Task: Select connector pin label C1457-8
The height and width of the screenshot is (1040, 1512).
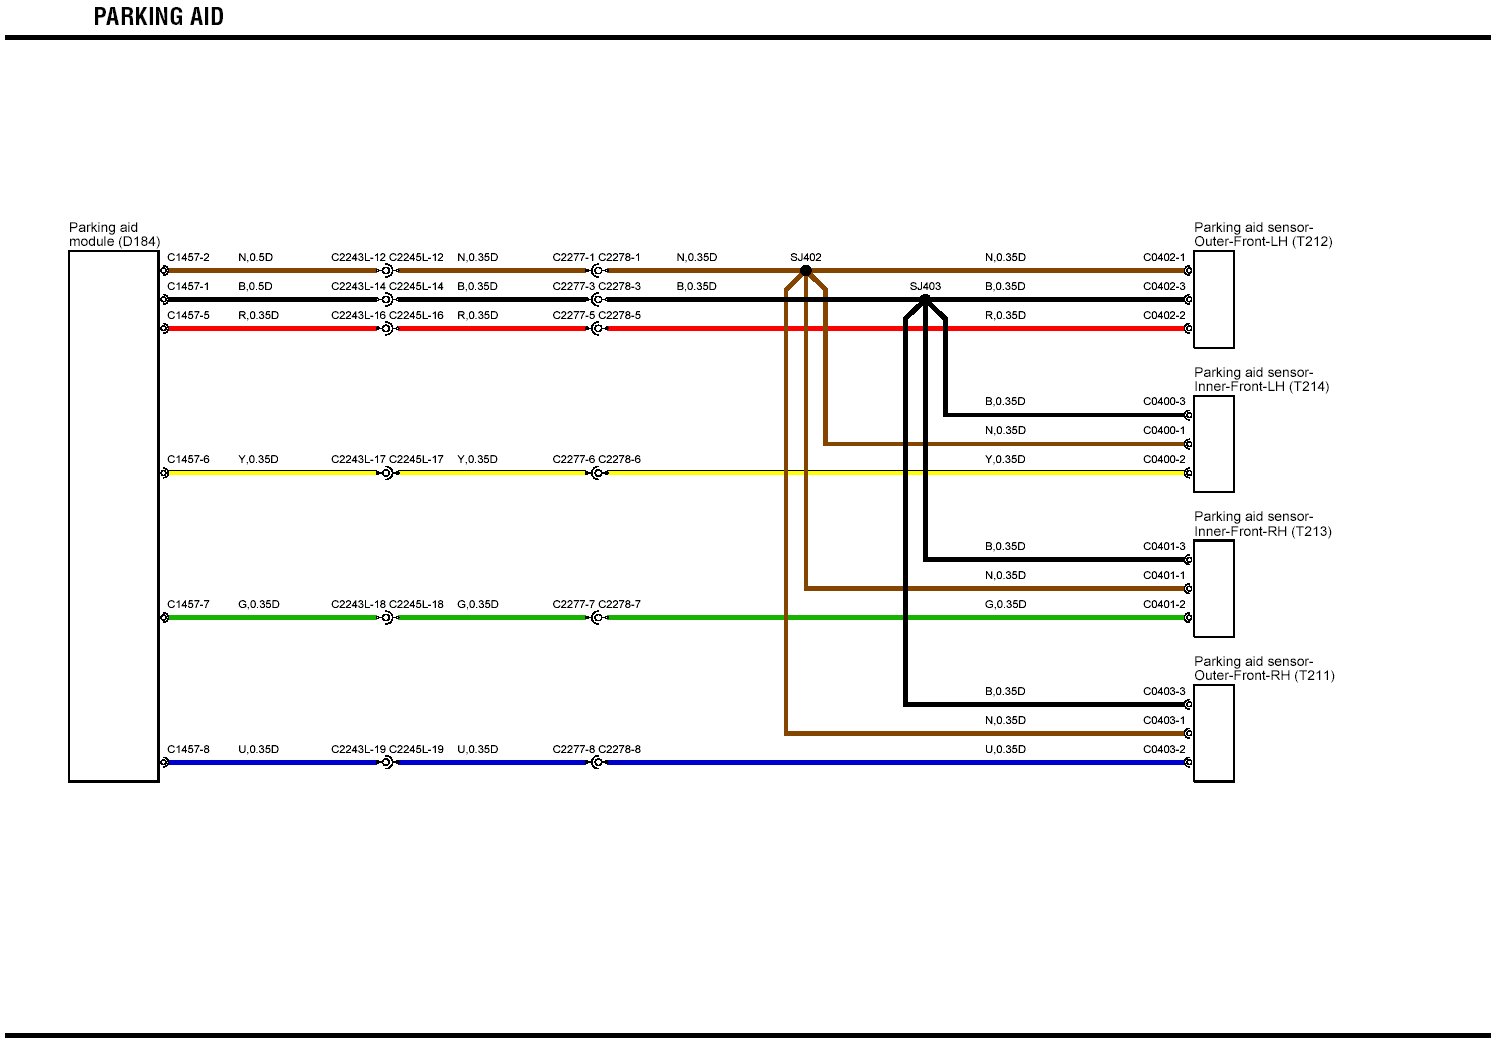Action: [188, 750]
